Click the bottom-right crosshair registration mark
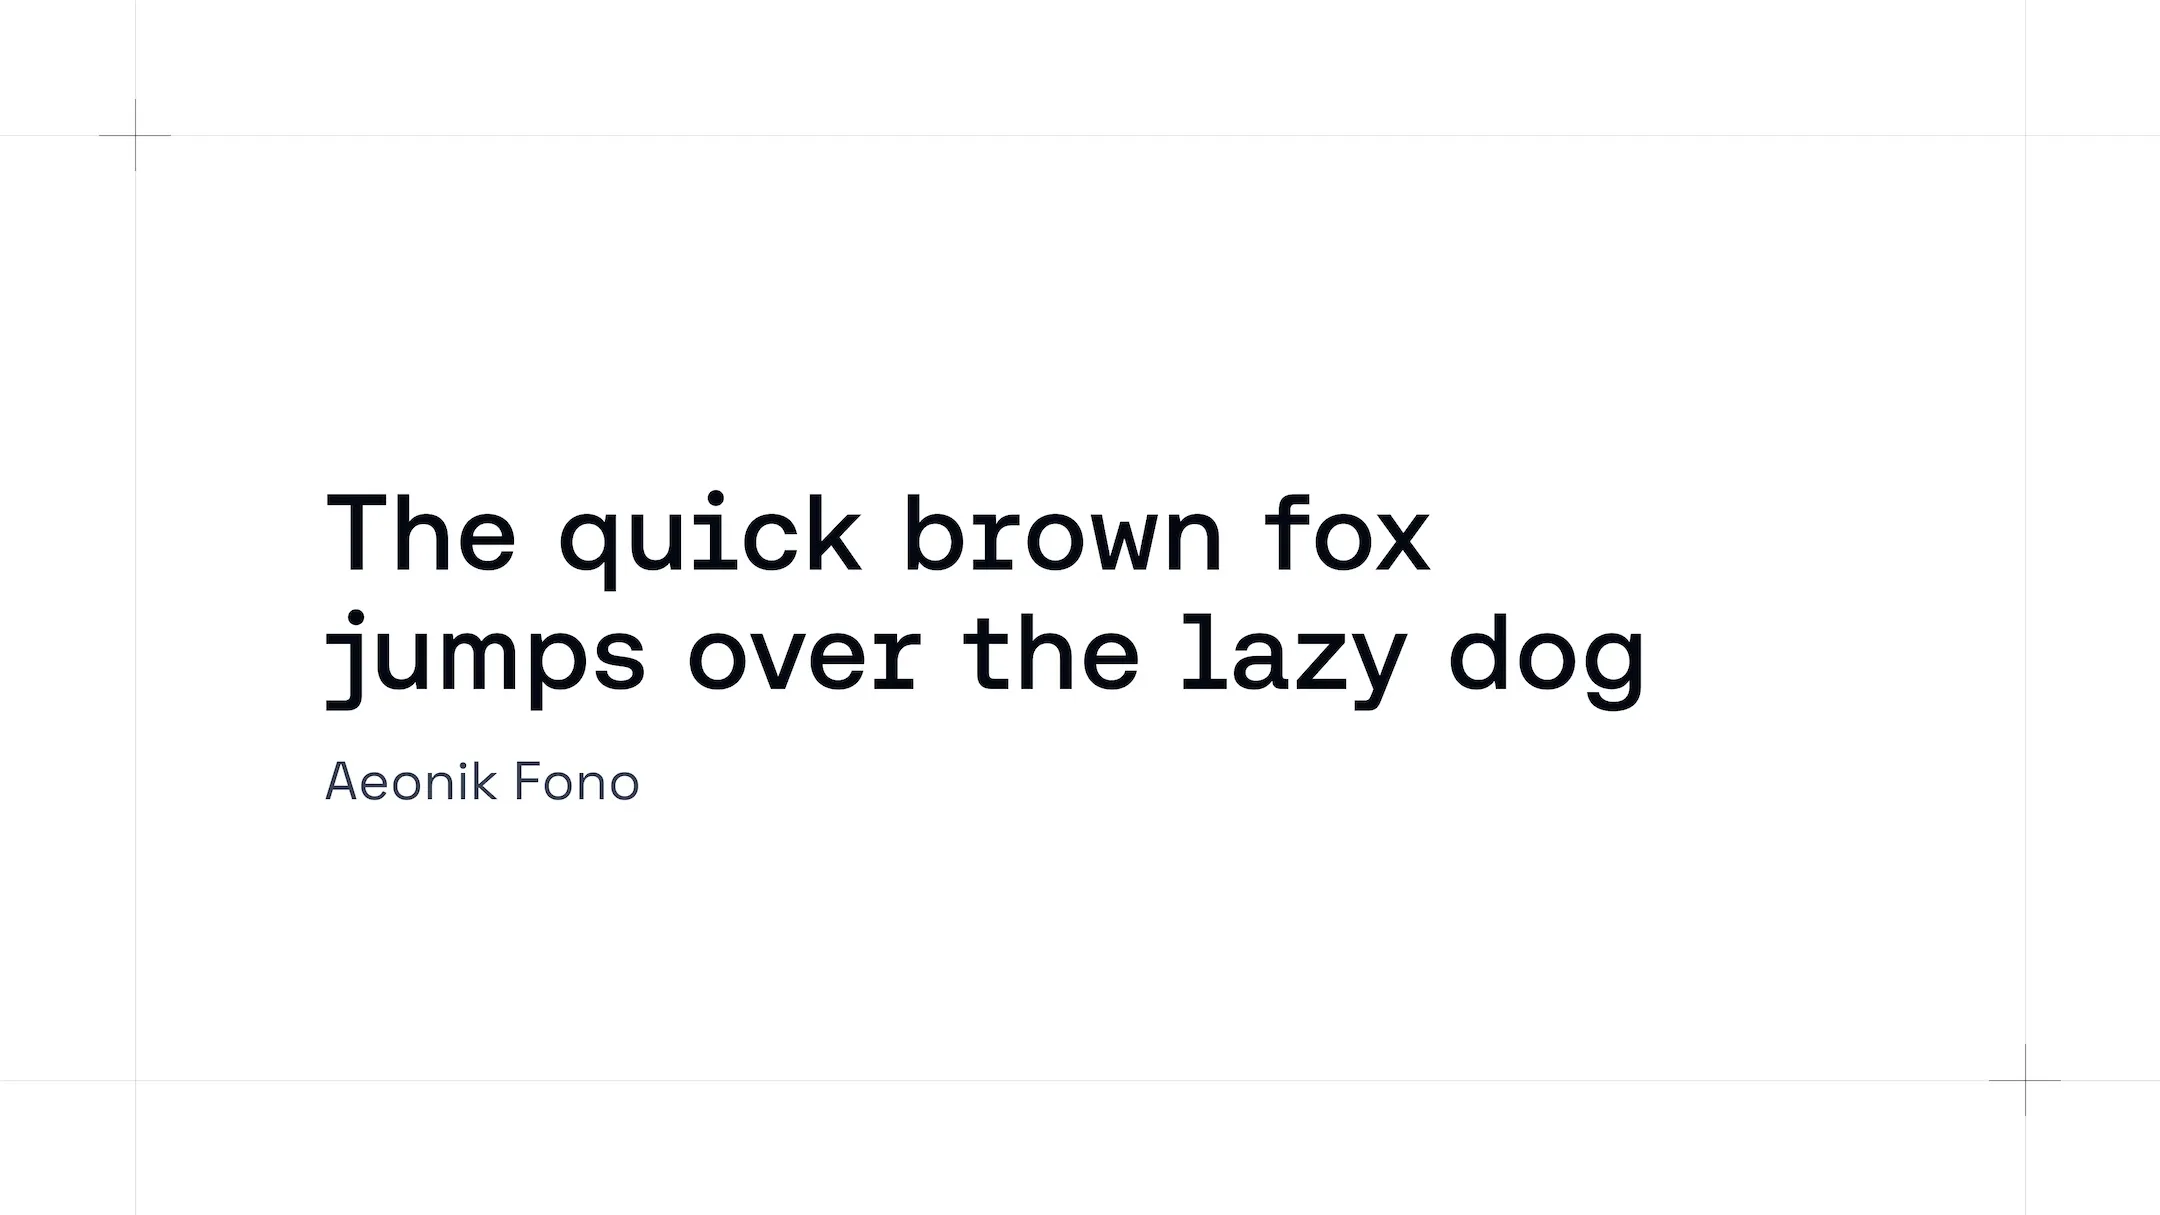The image size is (2160, 1215). coord(2025,1080)
